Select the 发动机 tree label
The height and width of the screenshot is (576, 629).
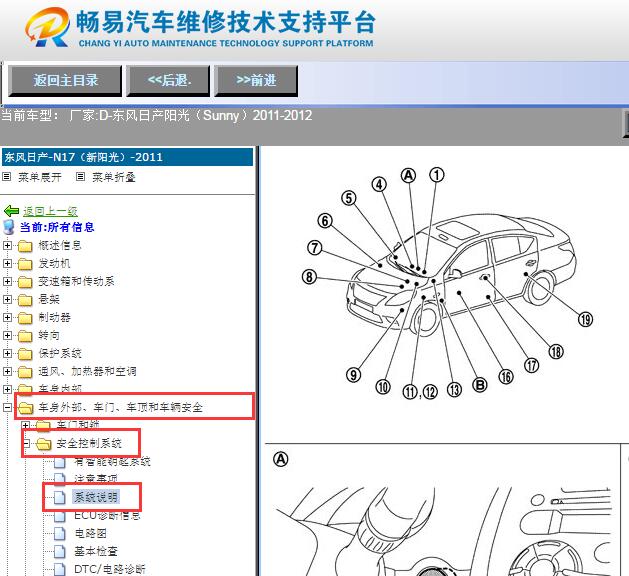tap(54, 264)
